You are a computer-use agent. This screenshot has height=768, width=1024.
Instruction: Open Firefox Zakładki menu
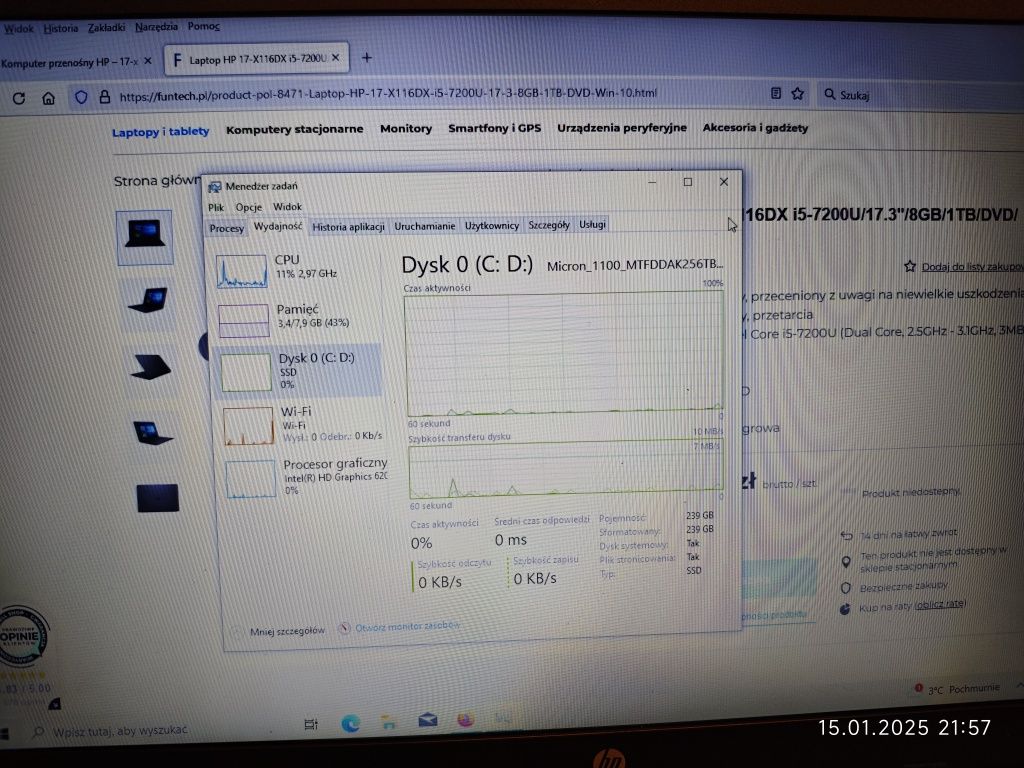(106, 27)
